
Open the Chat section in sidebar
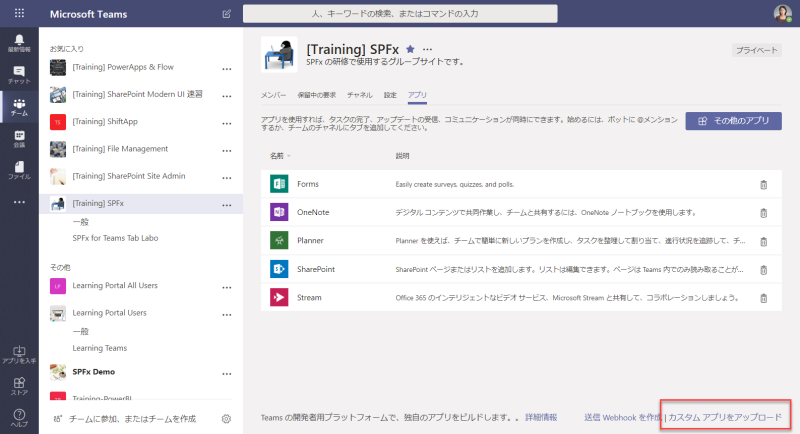pyautogui.click(x=19, y=75)
